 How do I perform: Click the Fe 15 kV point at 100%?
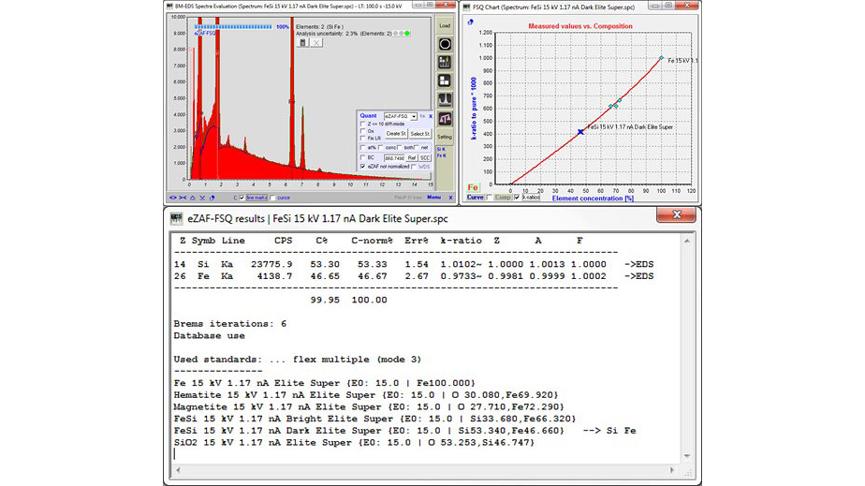661,58
